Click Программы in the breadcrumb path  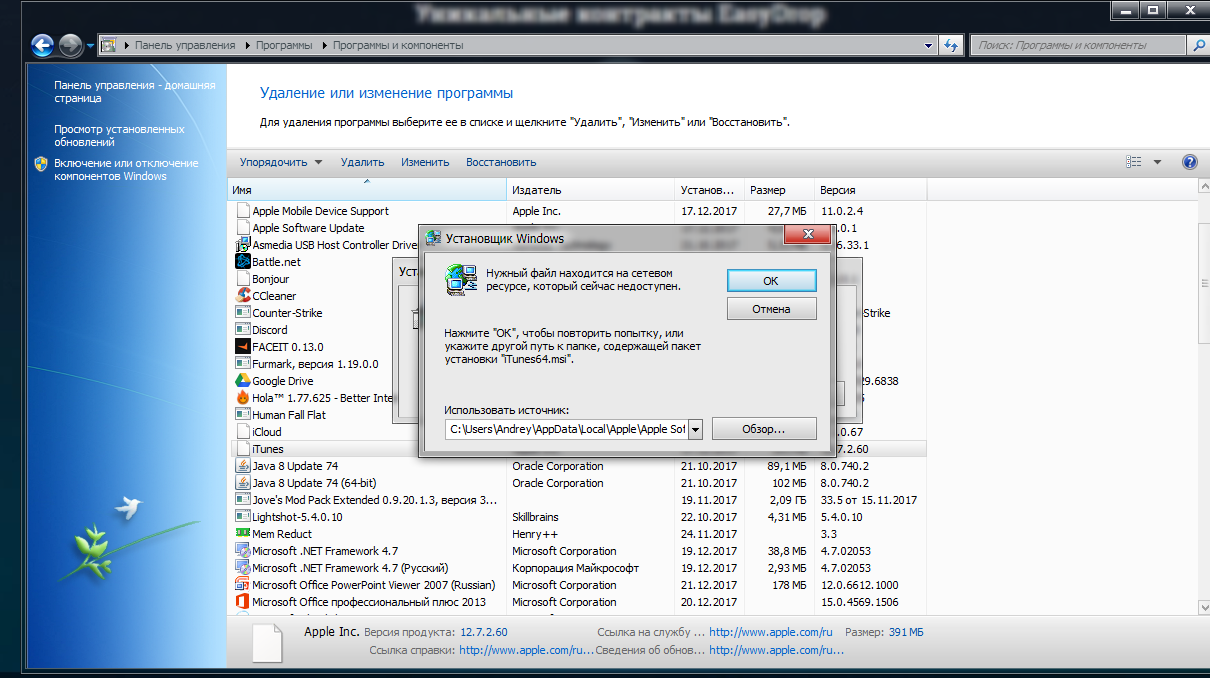point(282,45)
